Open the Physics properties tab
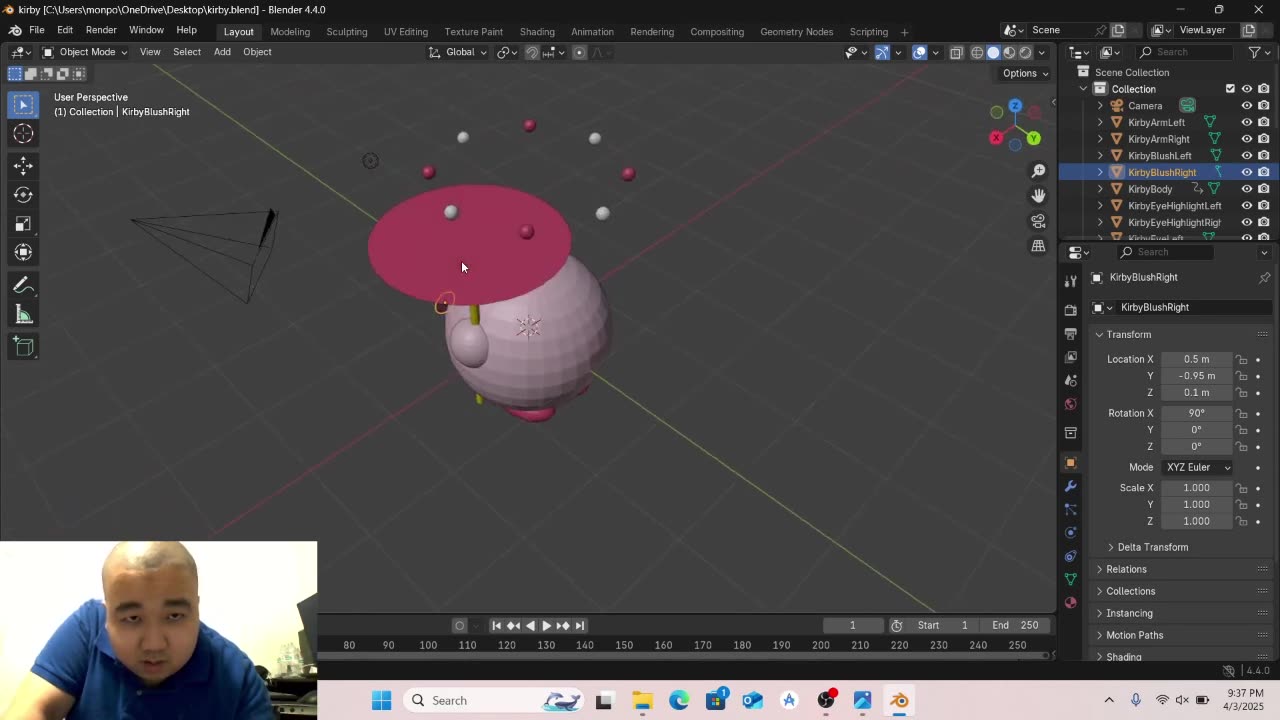The height and width of the screenshot is (720, 1280). [x=1071, y=532]
